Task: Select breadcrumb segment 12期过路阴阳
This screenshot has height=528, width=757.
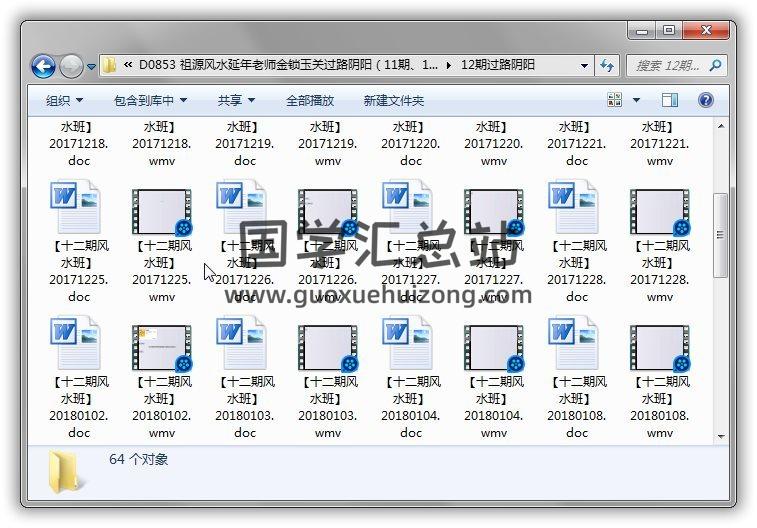Action: tap(498, 65)
